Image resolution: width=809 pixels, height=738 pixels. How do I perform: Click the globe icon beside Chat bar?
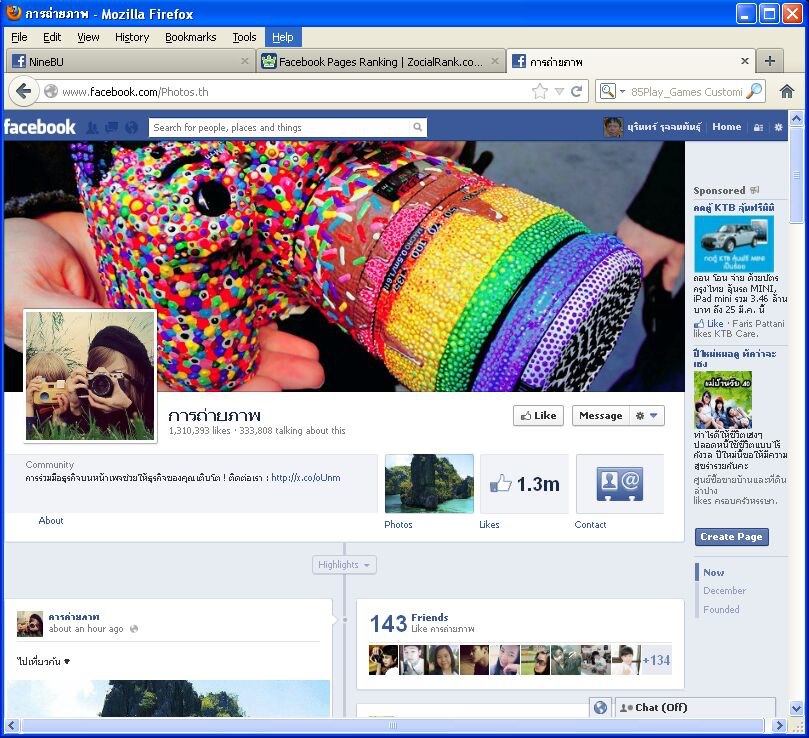point(600,707)
